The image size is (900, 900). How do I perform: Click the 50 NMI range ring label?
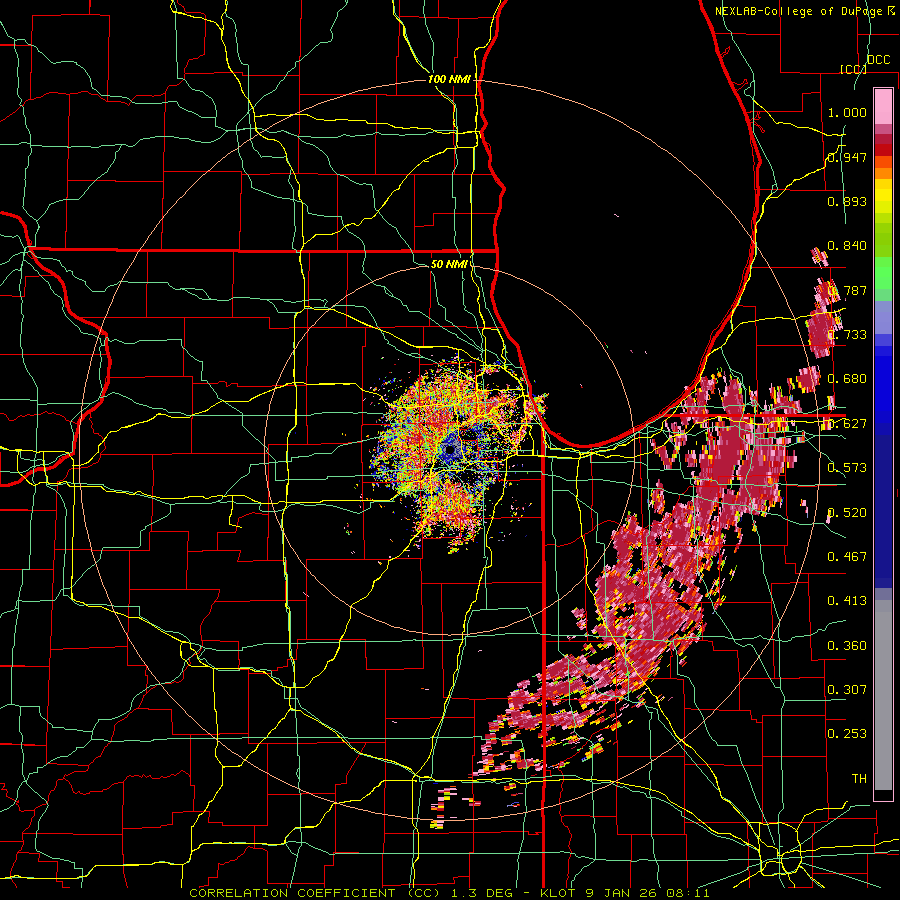(x=449, y=264)
